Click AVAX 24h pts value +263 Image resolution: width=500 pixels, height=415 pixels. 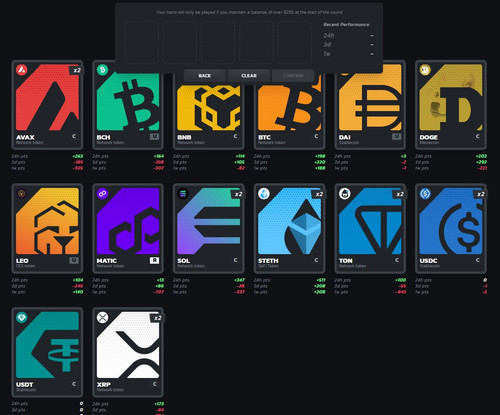point(78,156)
